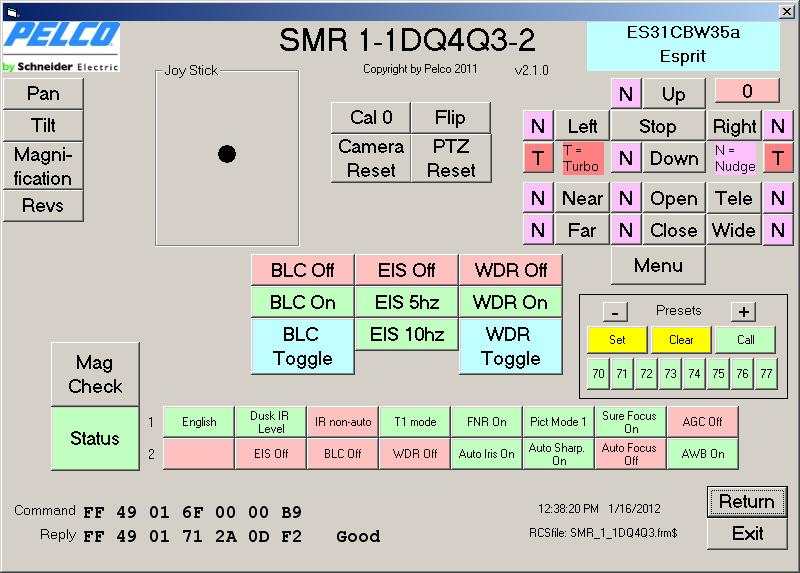Viewport: 800px width, 573px height.
Task: Click Camera Reset
Action: [371, 158]
